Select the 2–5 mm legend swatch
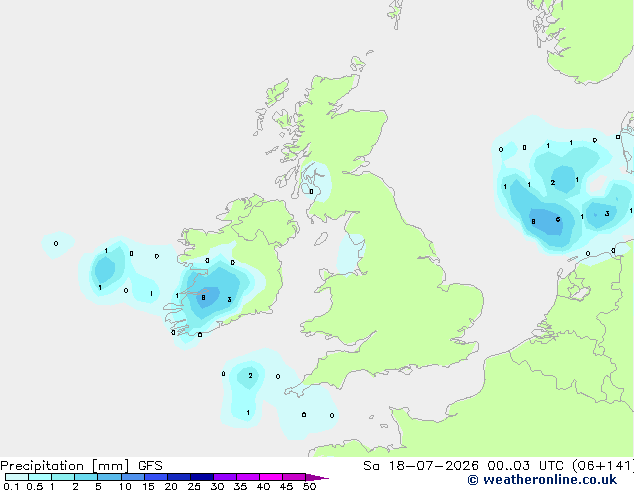This screenshot has width=634, height=490. click(x=86, y=477)
